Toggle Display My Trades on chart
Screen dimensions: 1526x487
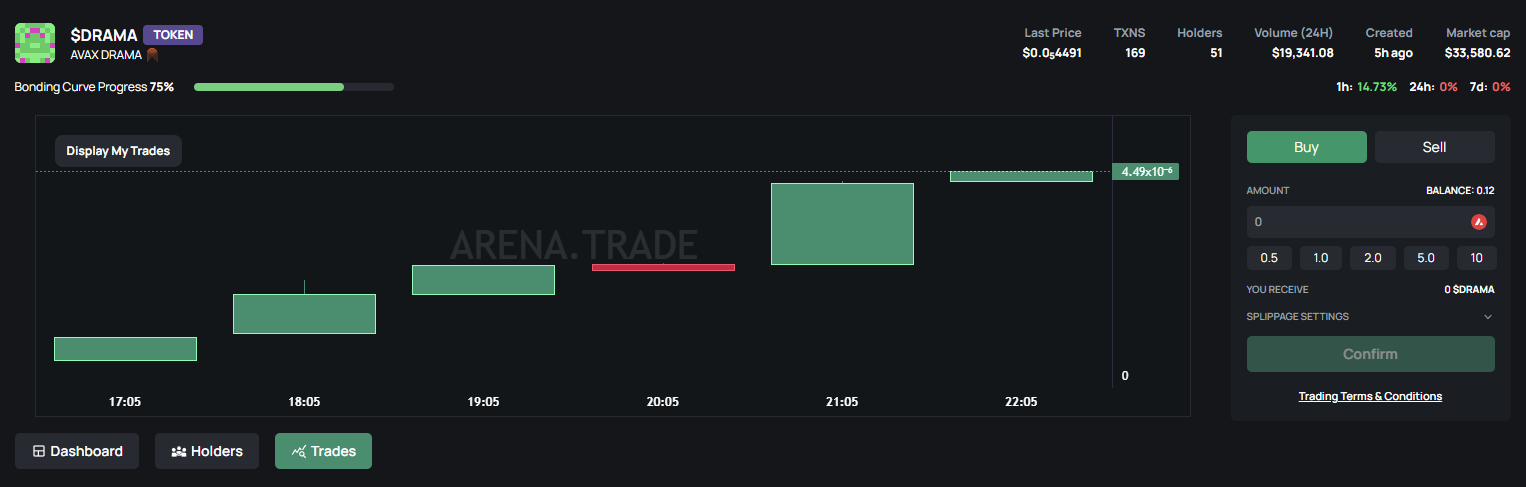[x=118, y=151]
